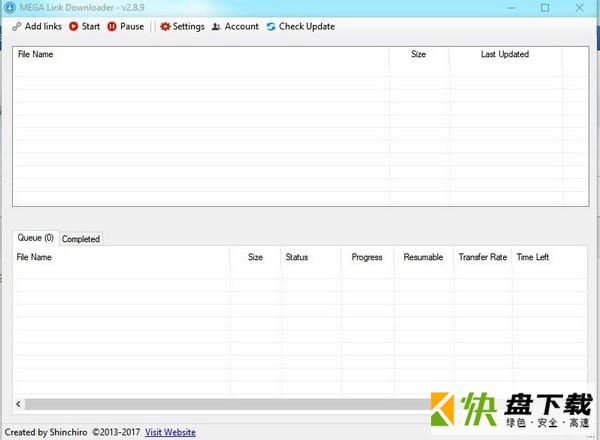The width and height of the screenshot is (600, 440).
Task: Sort by Last Updated column header
Action: point(505,54)
